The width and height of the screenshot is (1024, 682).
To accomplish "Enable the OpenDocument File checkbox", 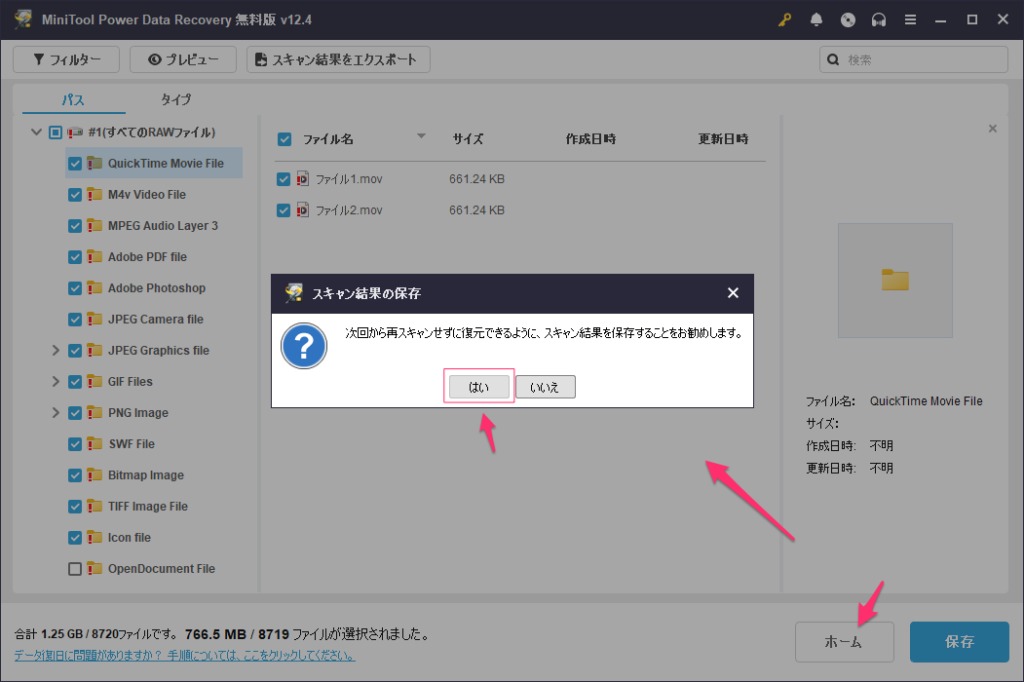I will point(75,569).
